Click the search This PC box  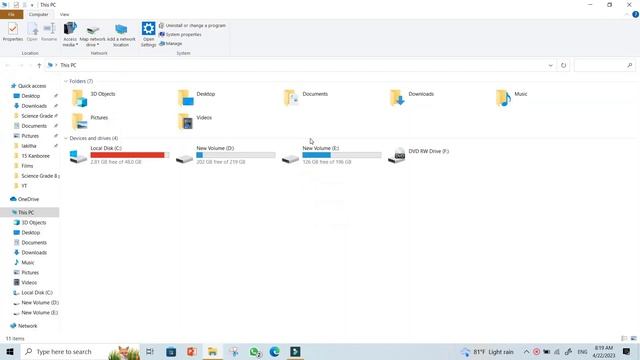tap(604, 65)
